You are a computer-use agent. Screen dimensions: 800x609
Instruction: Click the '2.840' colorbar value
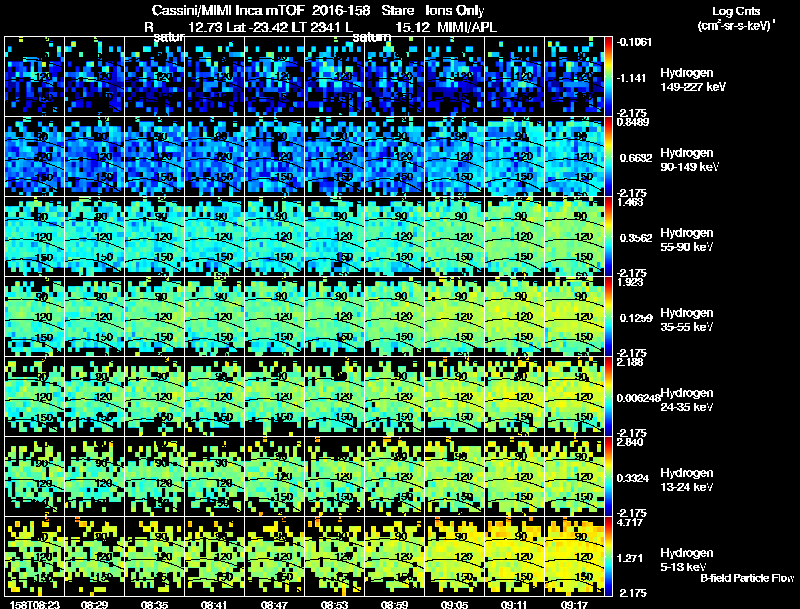[x=630, y=442]
